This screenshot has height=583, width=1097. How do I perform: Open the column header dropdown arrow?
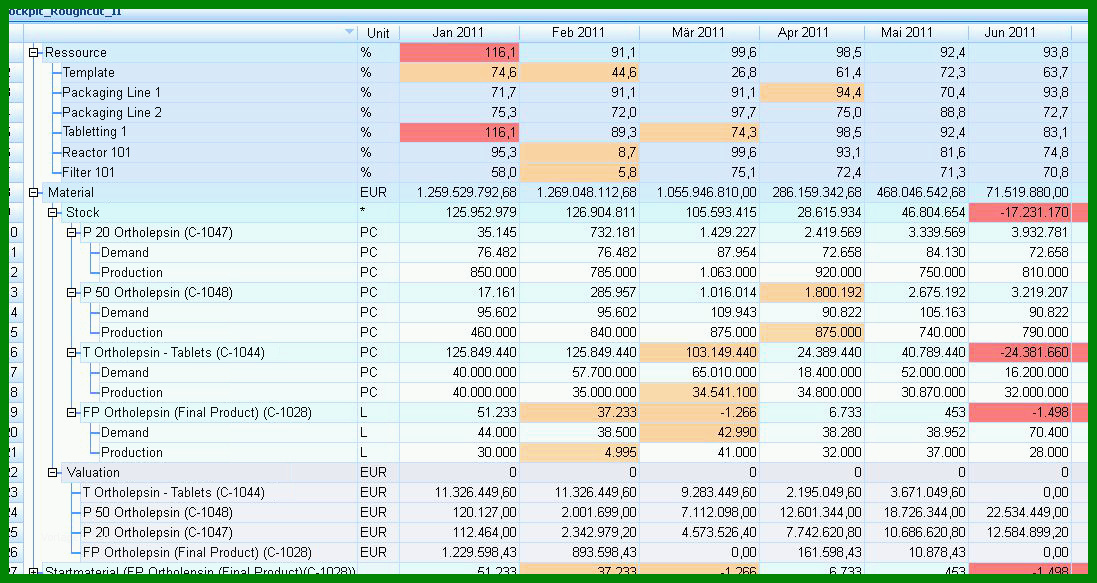click(x=350, y=32)
